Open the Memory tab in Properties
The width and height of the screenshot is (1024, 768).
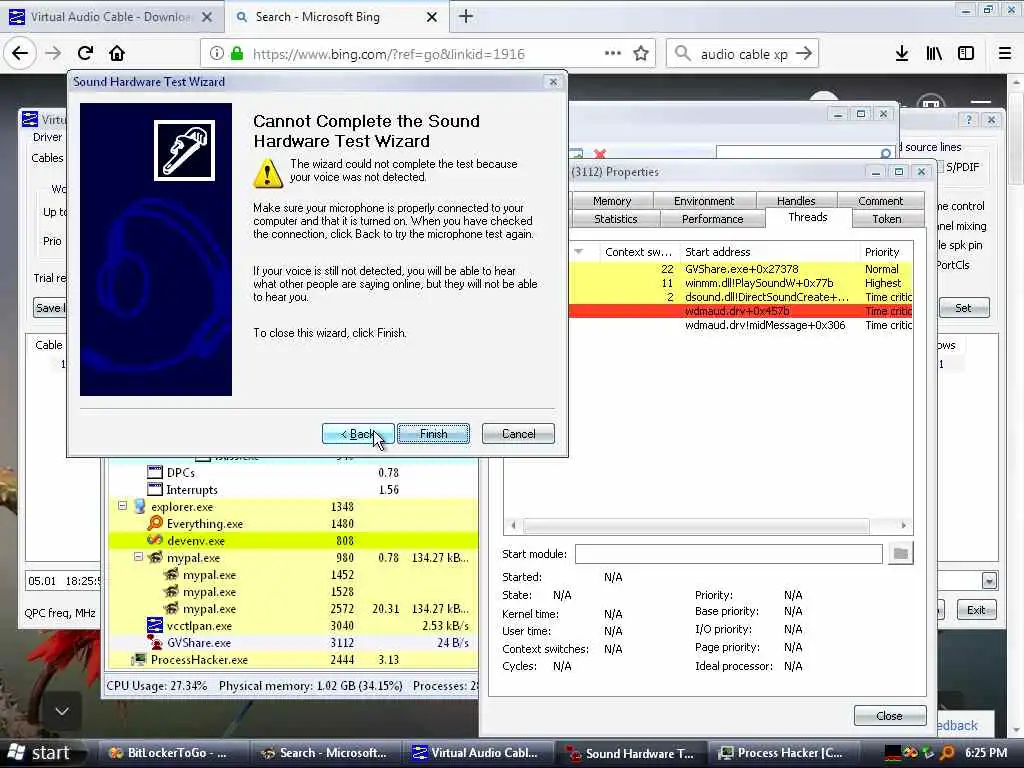click(x=612, y=201)
